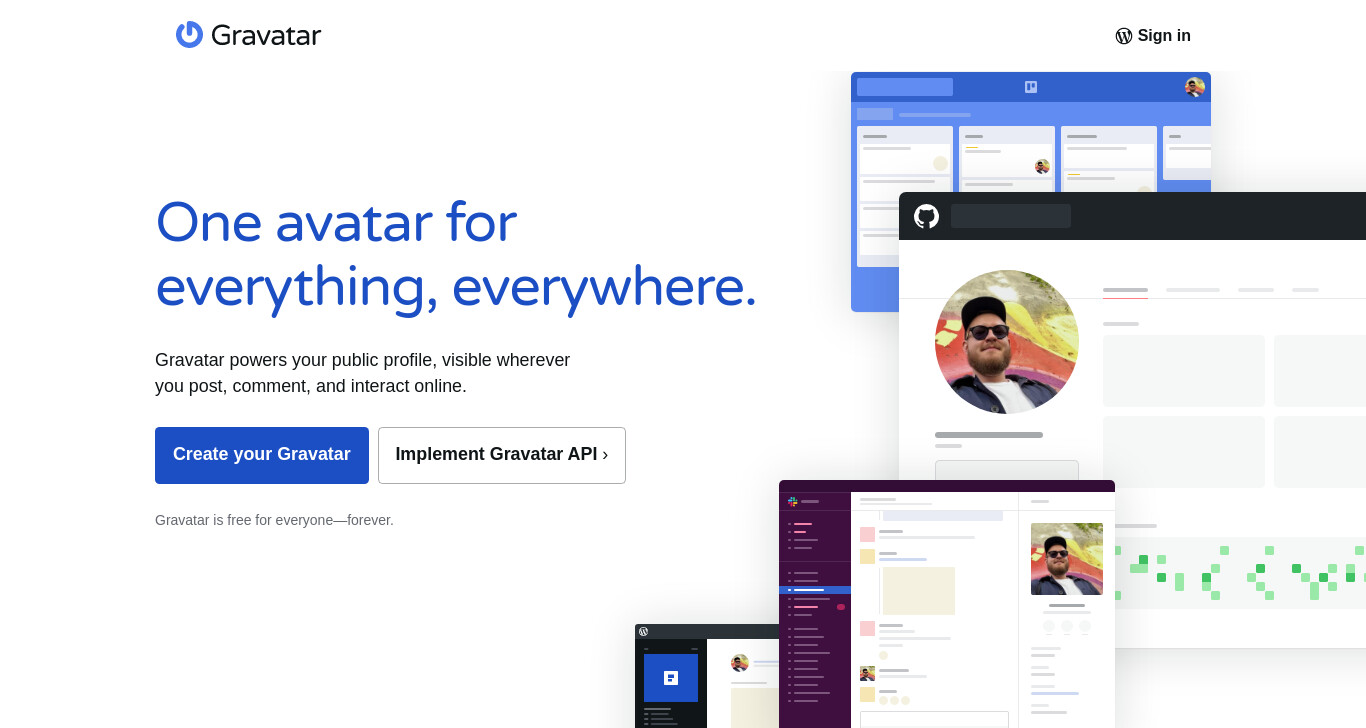Click the small avatar on the Trello card
The image size is (1366, 728).
pos(1042,166)
